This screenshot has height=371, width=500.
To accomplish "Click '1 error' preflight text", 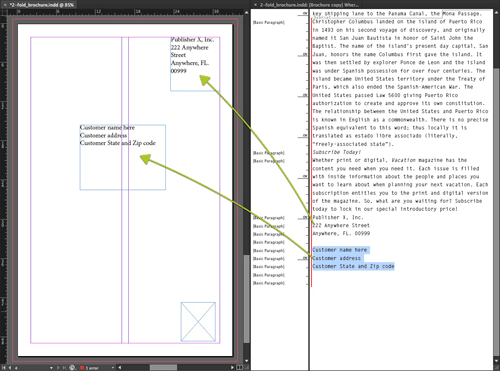I will click(x=92, y=368).
